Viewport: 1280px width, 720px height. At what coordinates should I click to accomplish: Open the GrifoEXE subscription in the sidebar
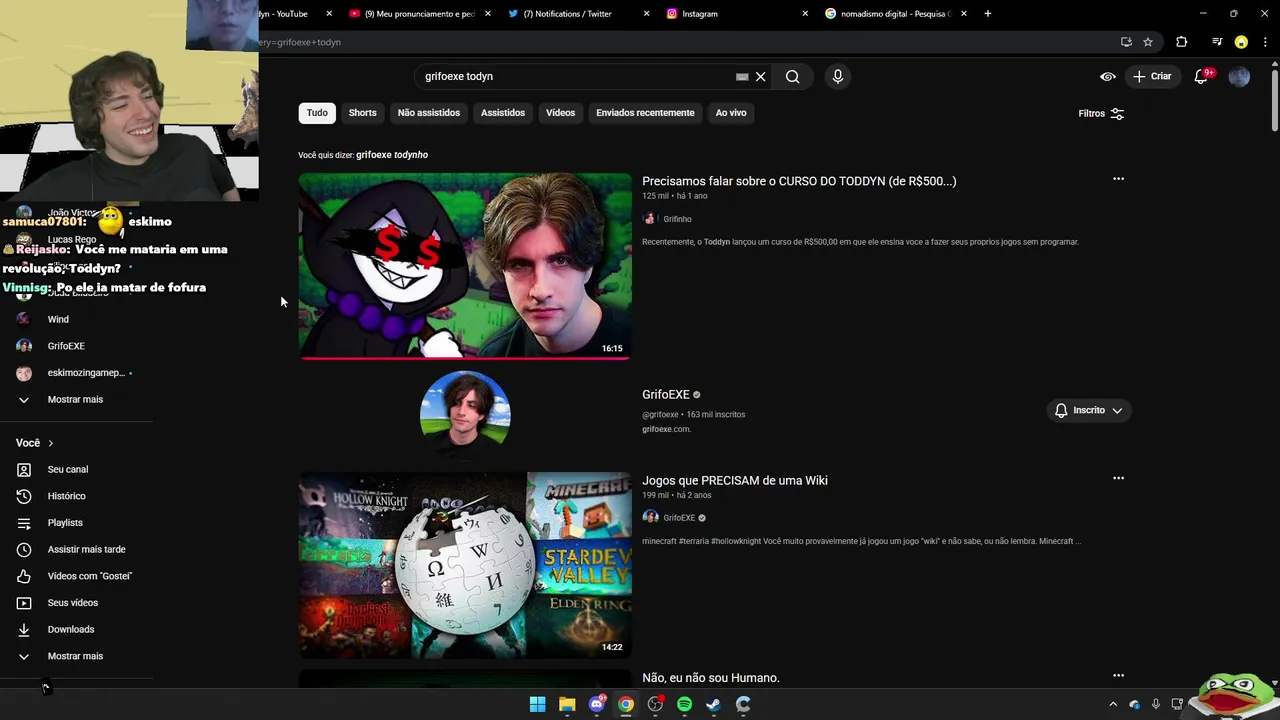(66, 346)
